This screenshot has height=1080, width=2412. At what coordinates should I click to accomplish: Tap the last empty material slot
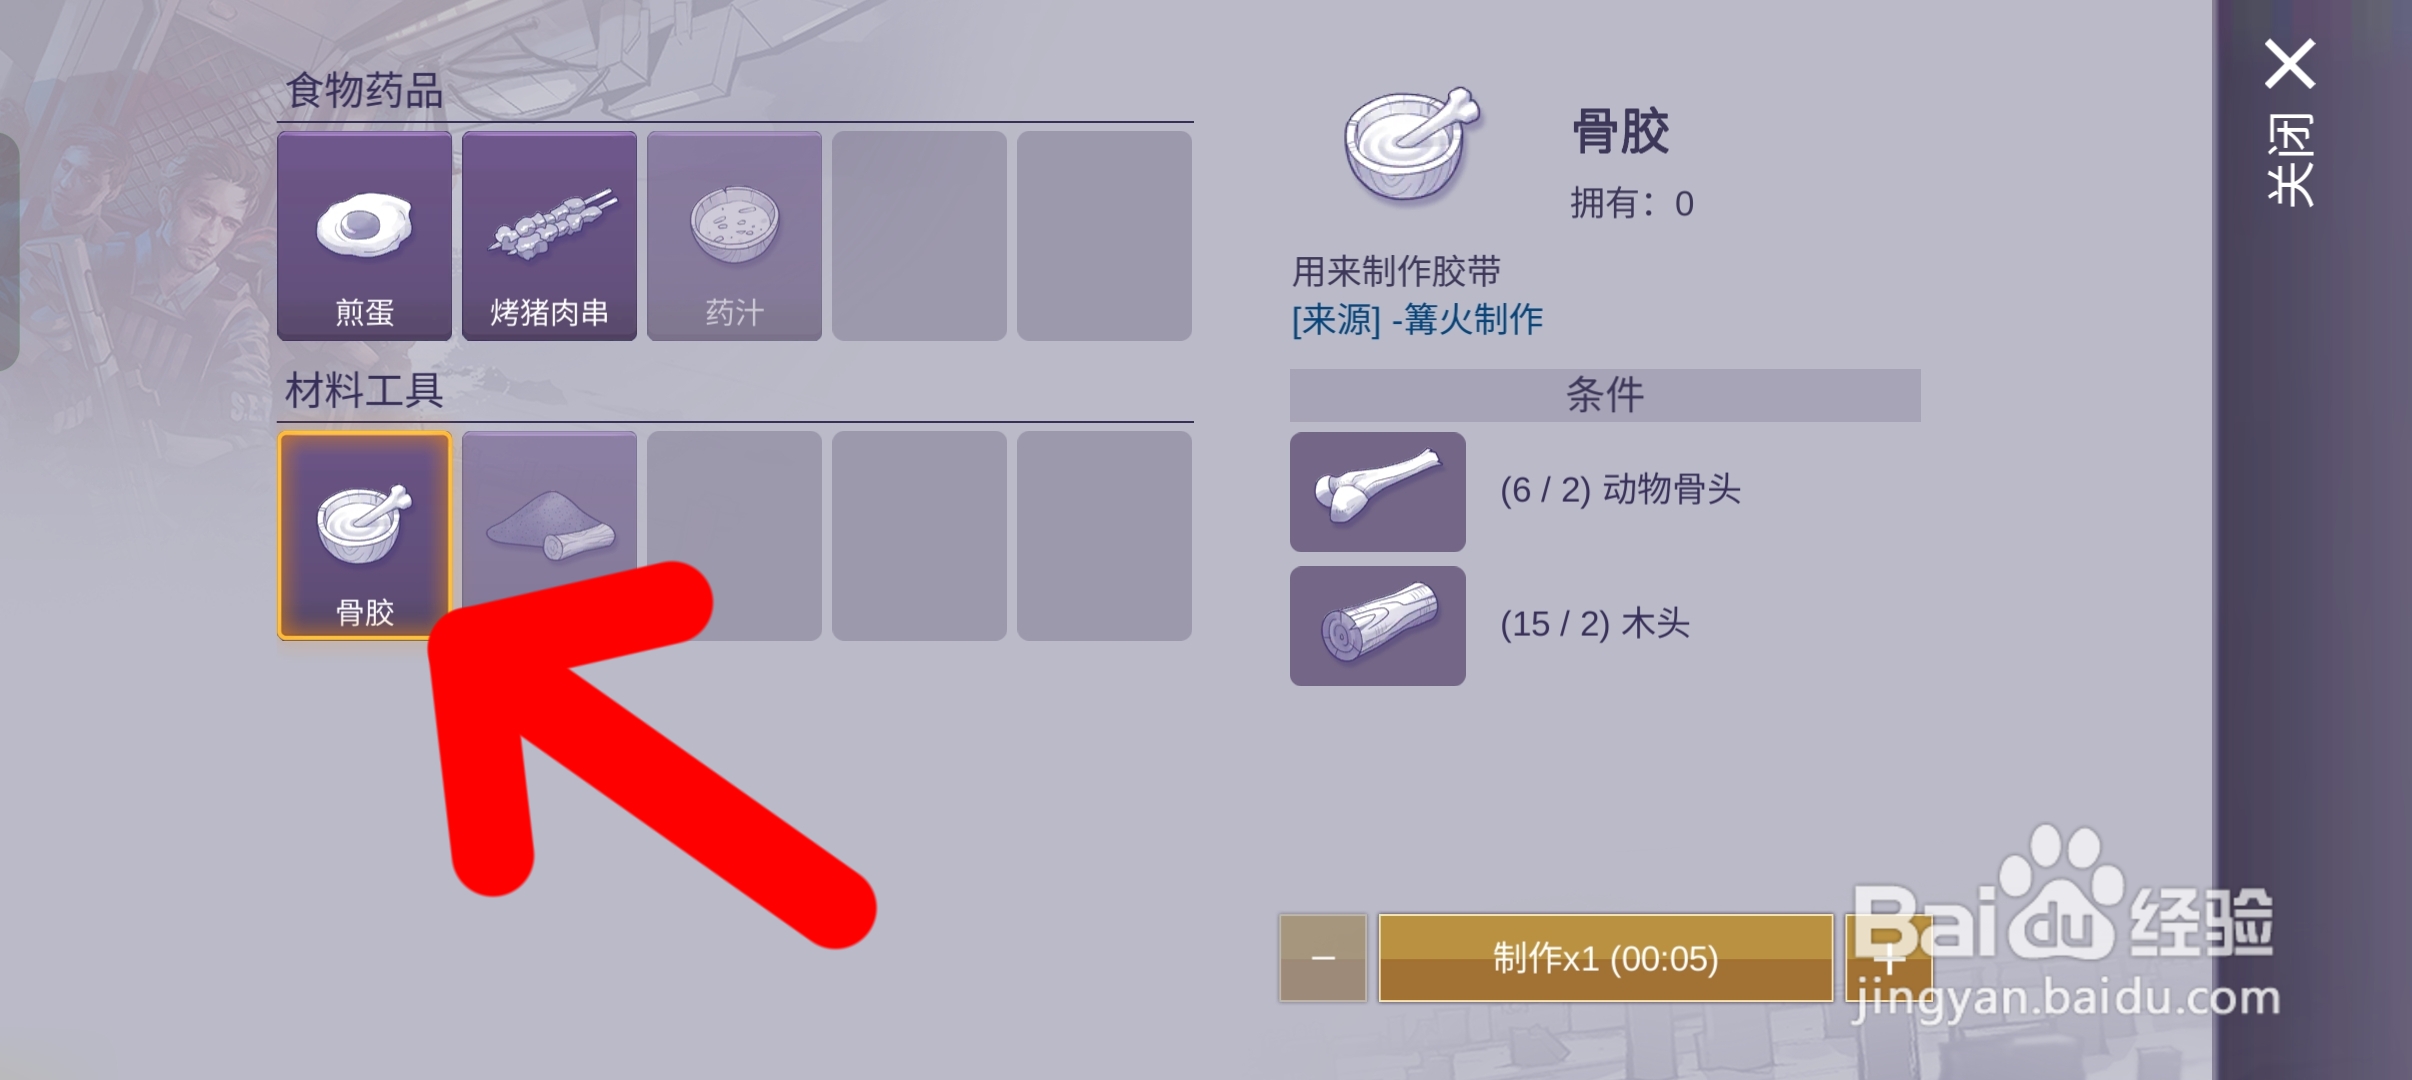pyautogui.click(x=1104, y=536)
